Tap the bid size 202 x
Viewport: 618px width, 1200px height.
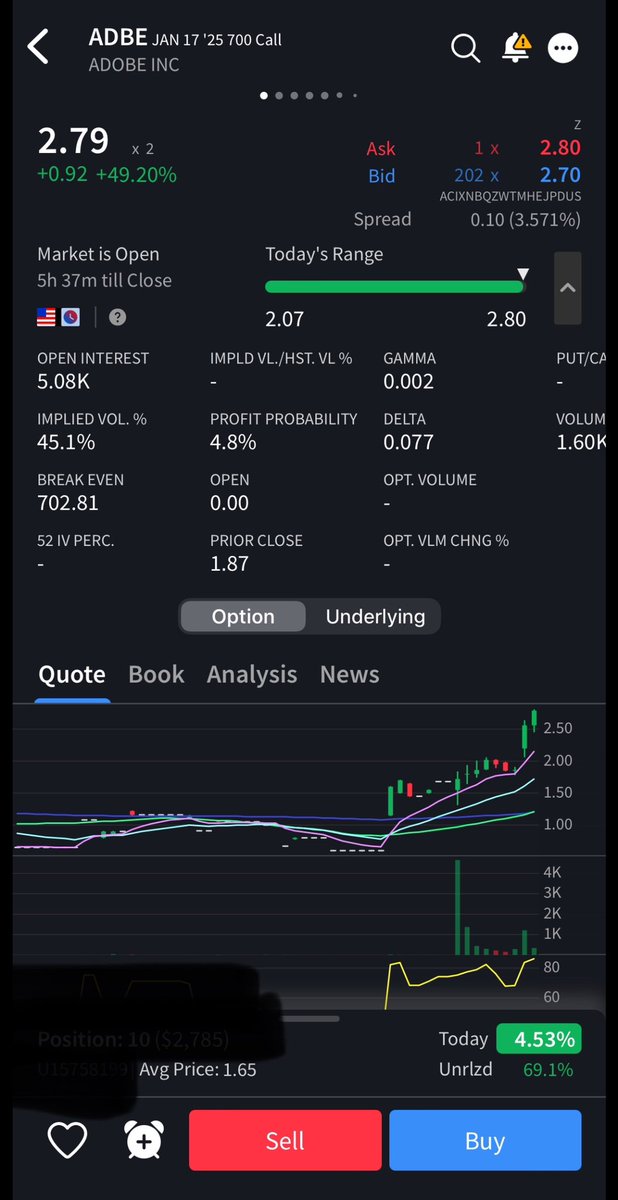click(476, 175)
